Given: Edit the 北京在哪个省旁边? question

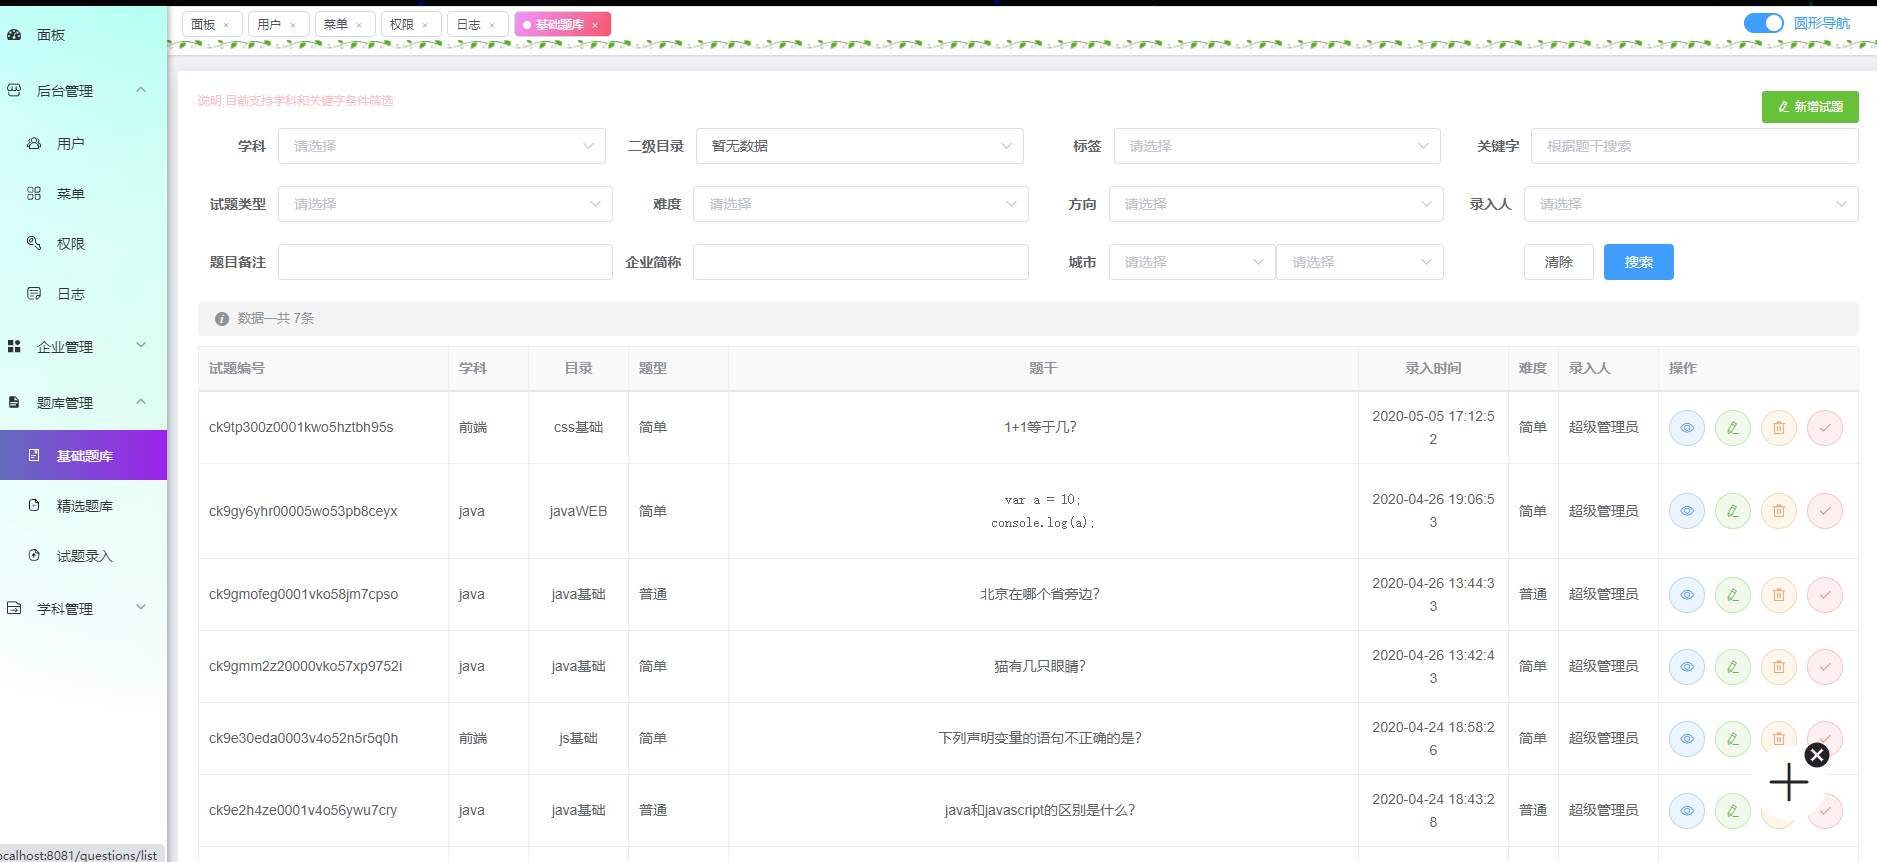Looking at the screenshot, I should (1733, 595).
